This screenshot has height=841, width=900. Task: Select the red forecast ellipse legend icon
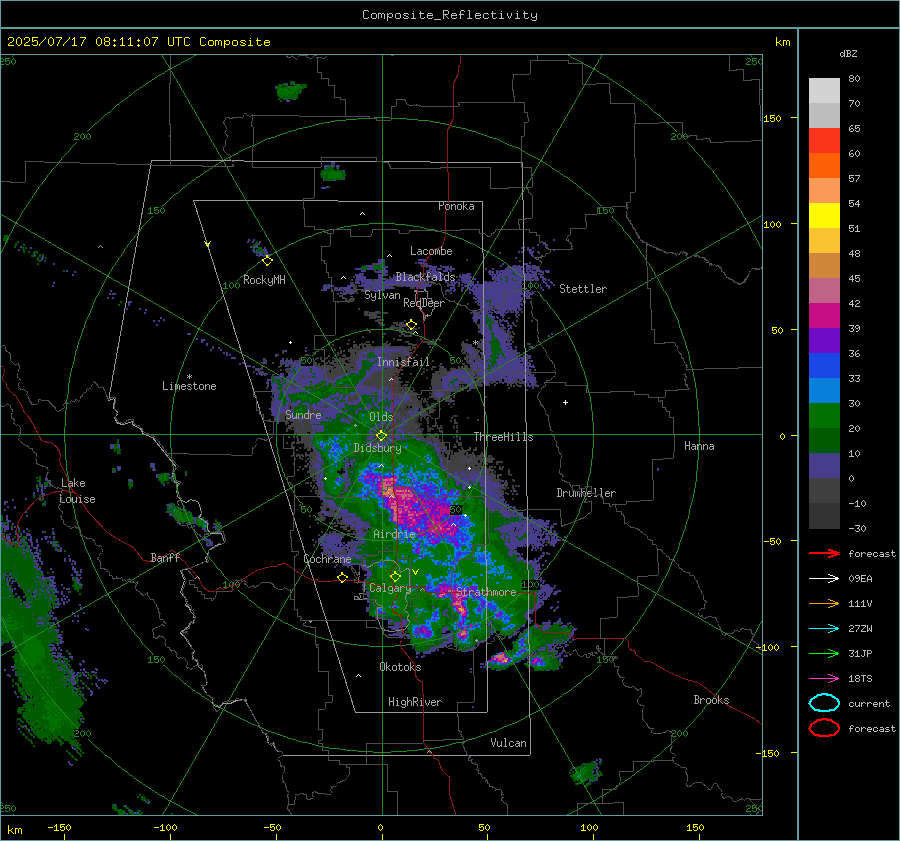click(824, 728)
